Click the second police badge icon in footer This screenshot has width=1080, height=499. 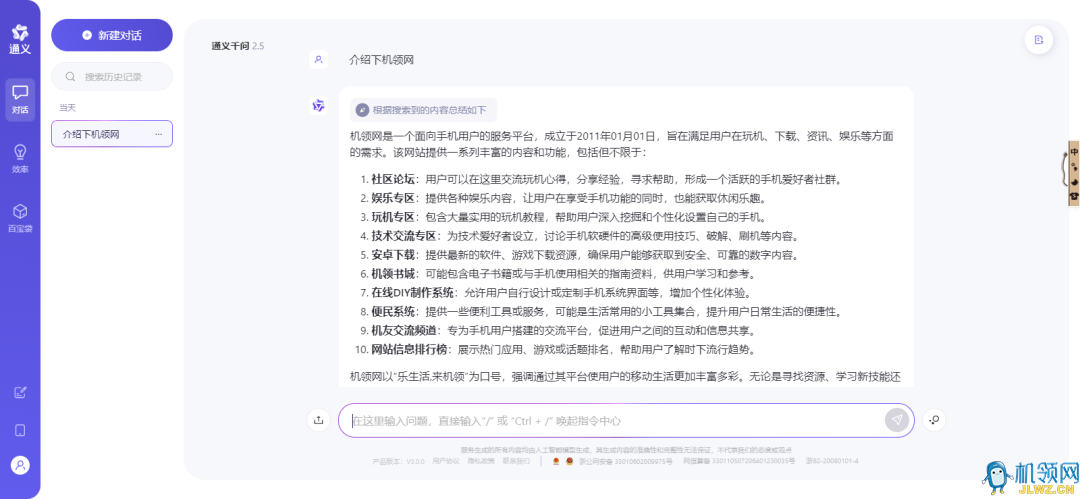point(569,460)
